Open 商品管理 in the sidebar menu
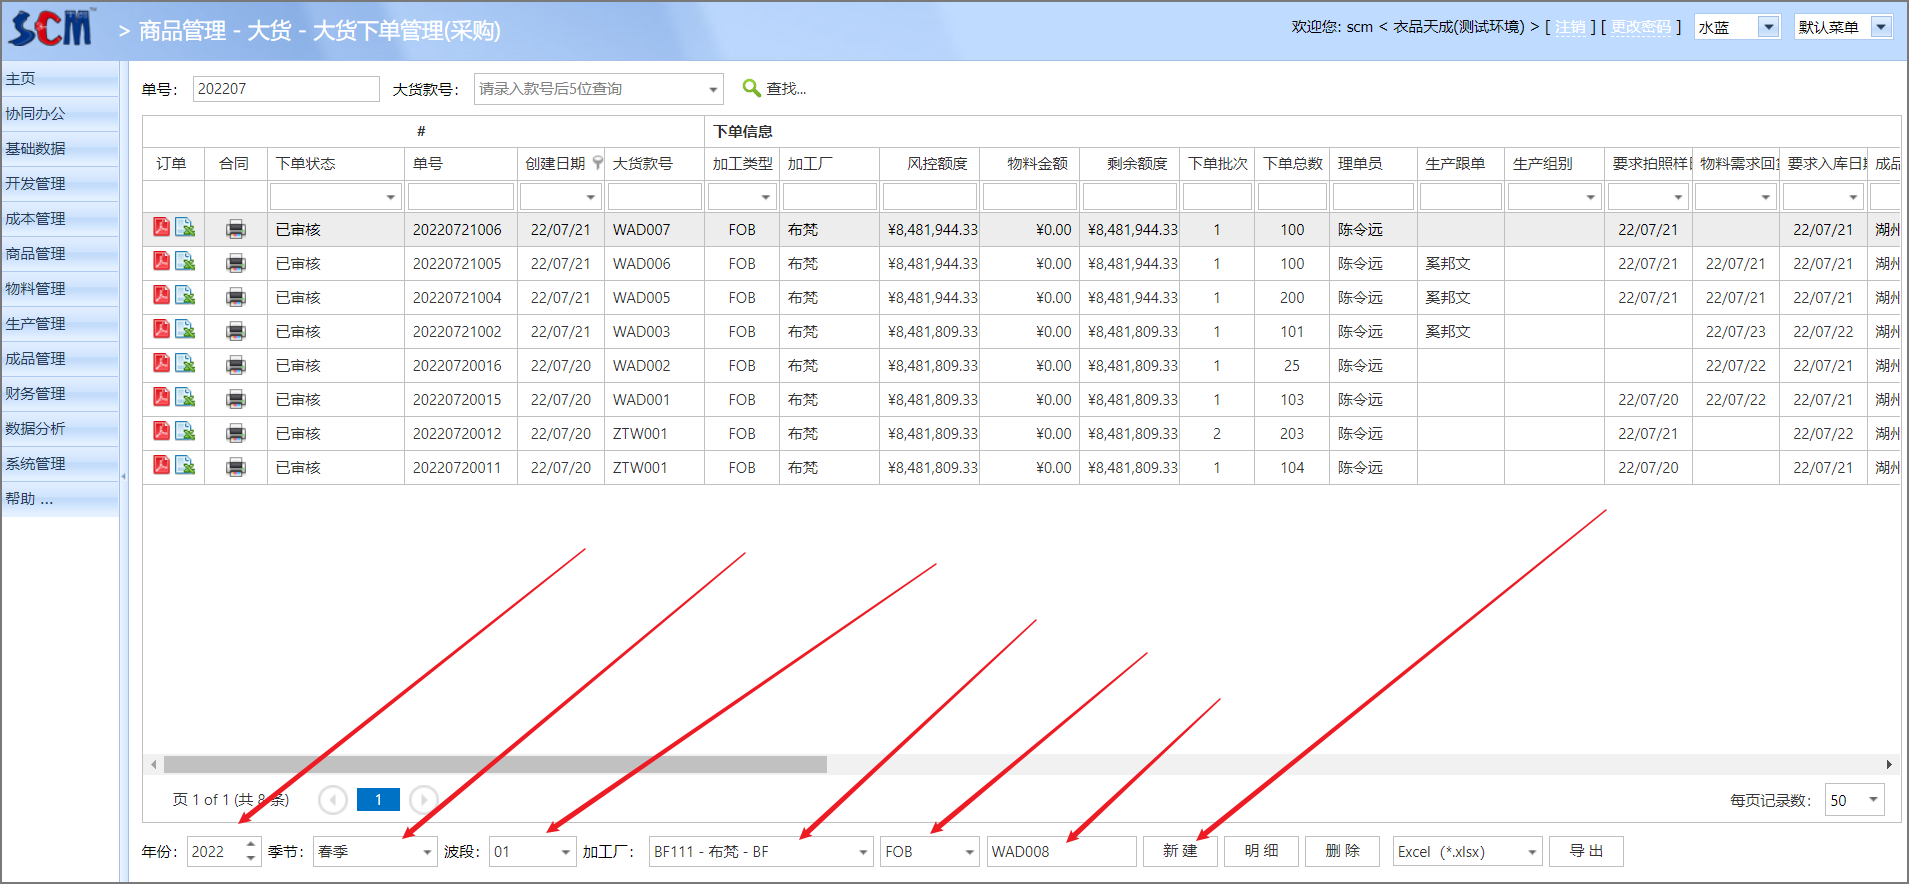The height and width of the screenshot is (884, 1909). [36, 254]
